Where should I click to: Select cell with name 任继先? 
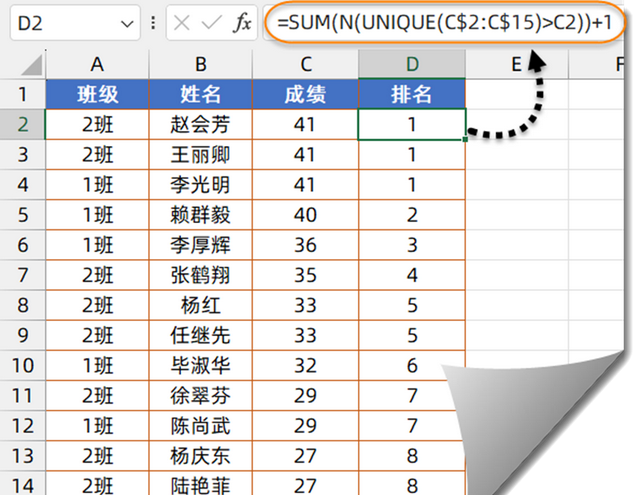[200, 335]
